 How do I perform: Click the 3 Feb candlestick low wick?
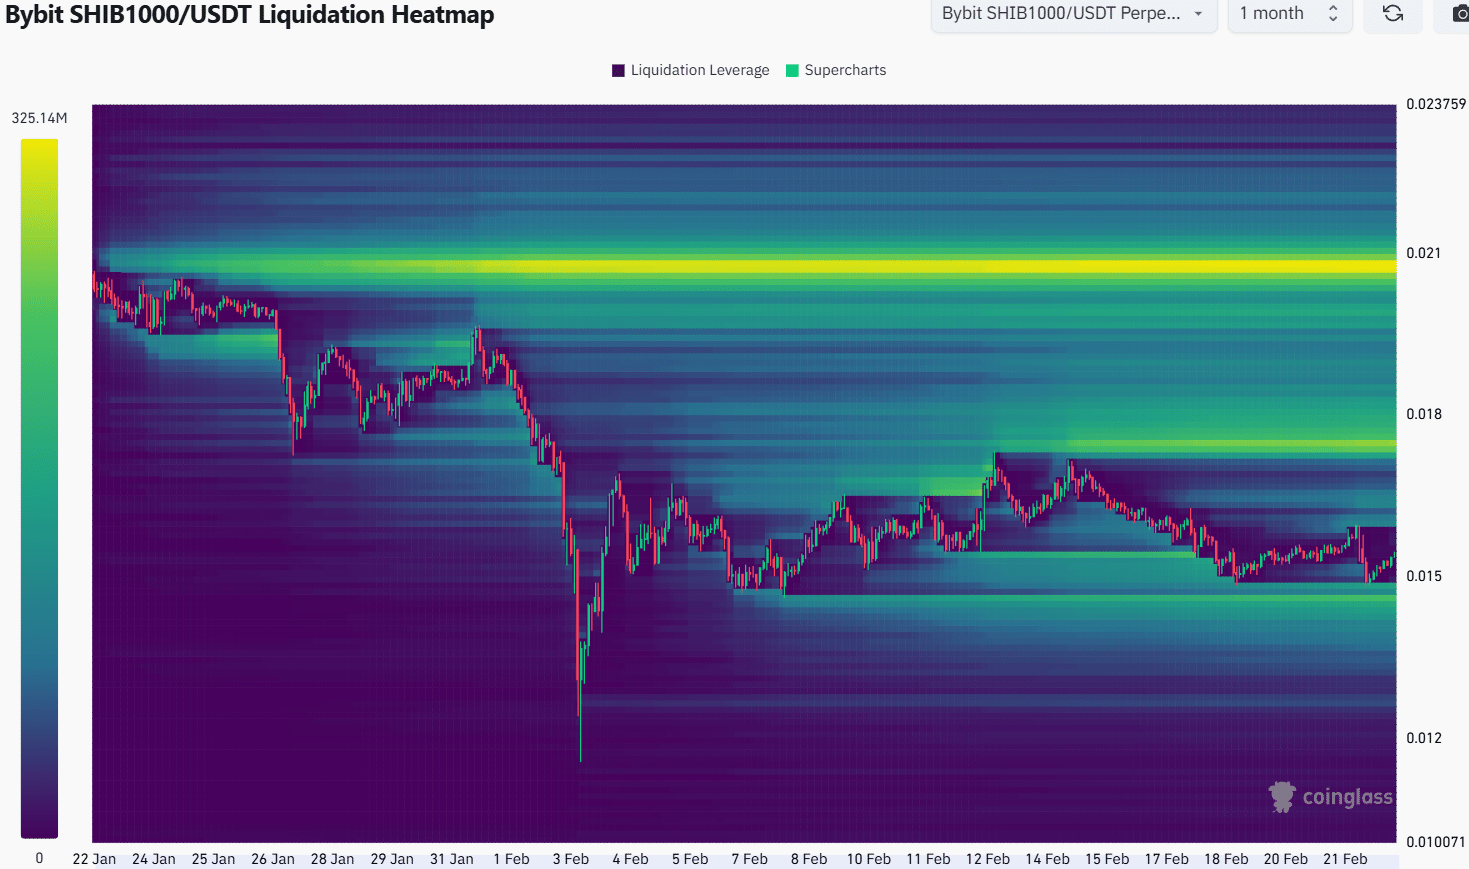click(580, 723)
